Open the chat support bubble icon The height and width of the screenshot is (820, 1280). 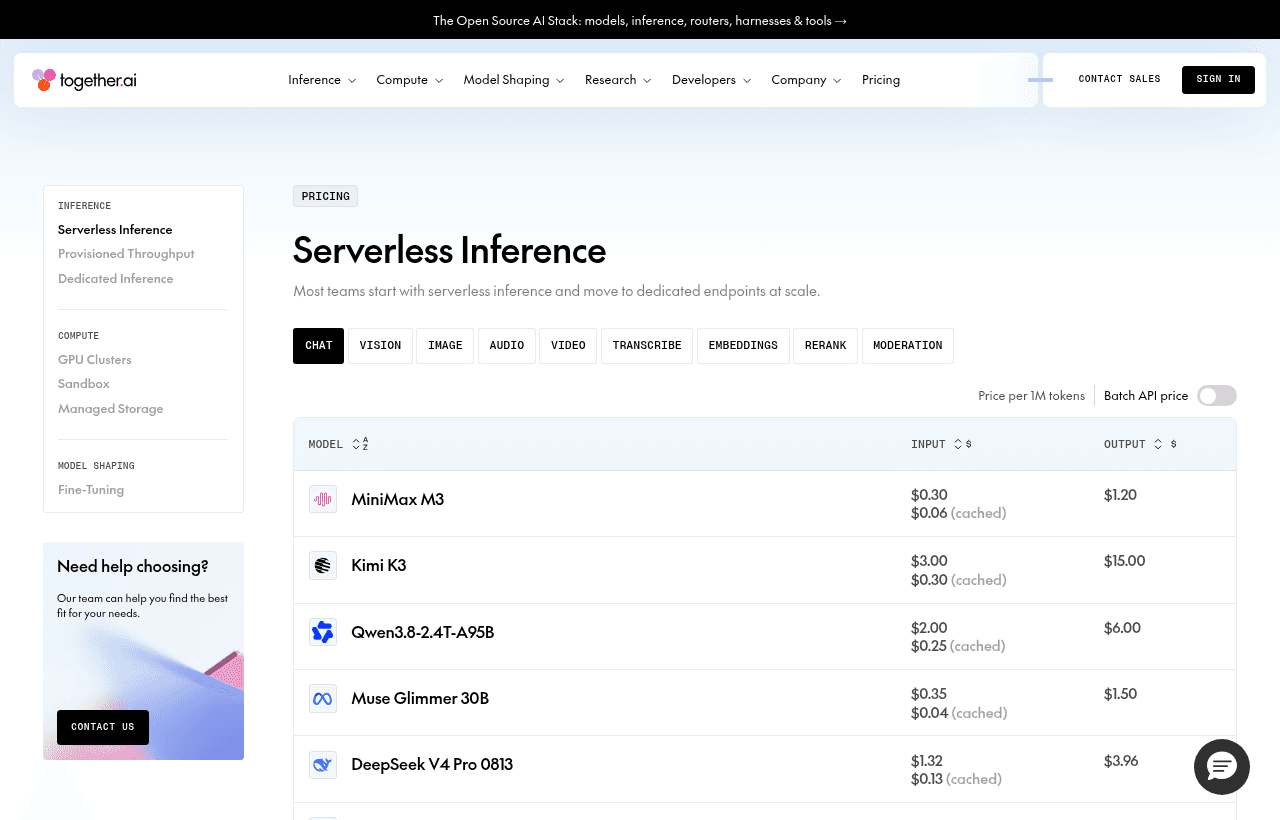point(1222,767)
